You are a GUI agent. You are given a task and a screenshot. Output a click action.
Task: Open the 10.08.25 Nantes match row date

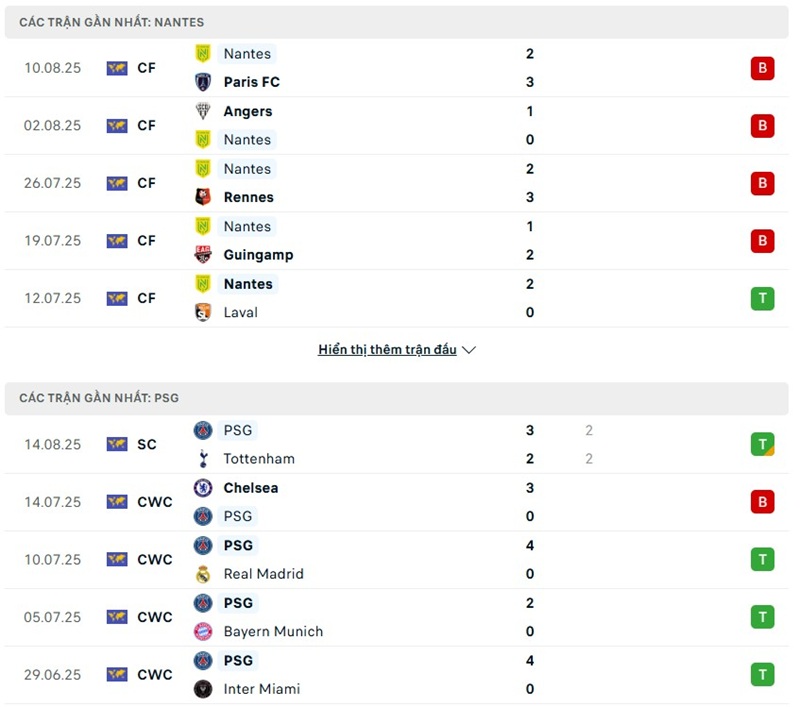coord(53,68)
